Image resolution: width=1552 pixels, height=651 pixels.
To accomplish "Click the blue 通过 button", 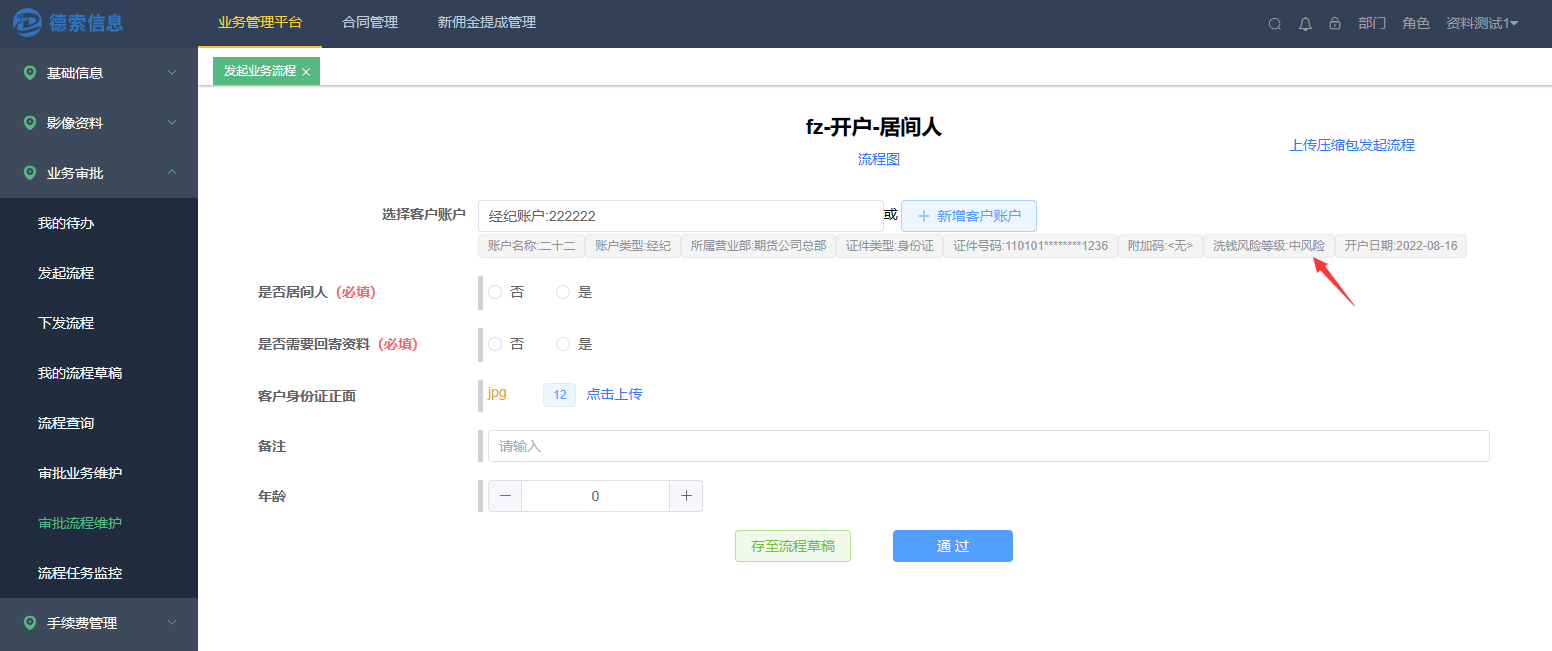I will (953, 546).
